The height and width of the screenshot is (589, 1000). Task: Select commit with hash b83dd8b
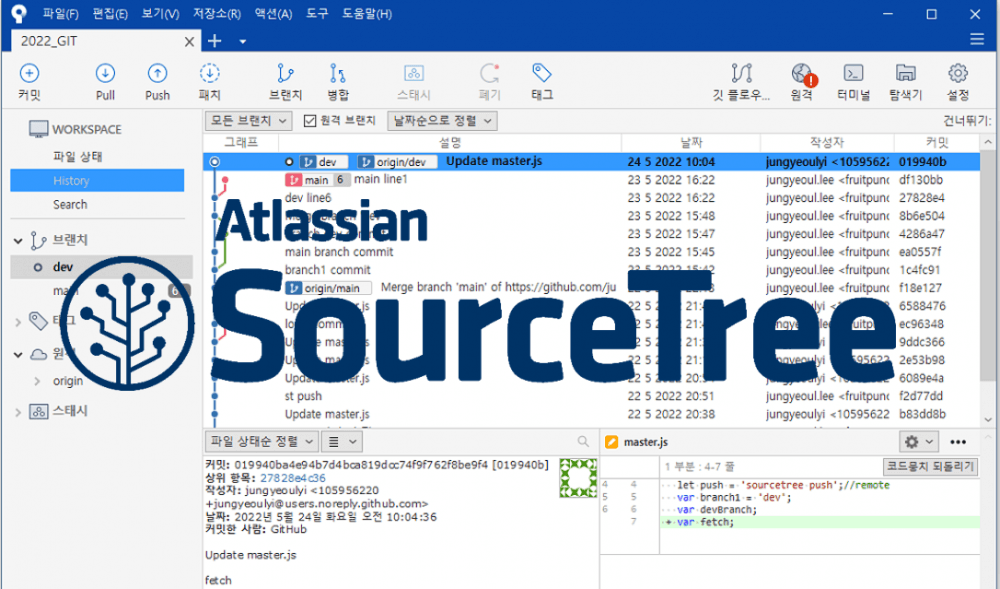point(591,414)
